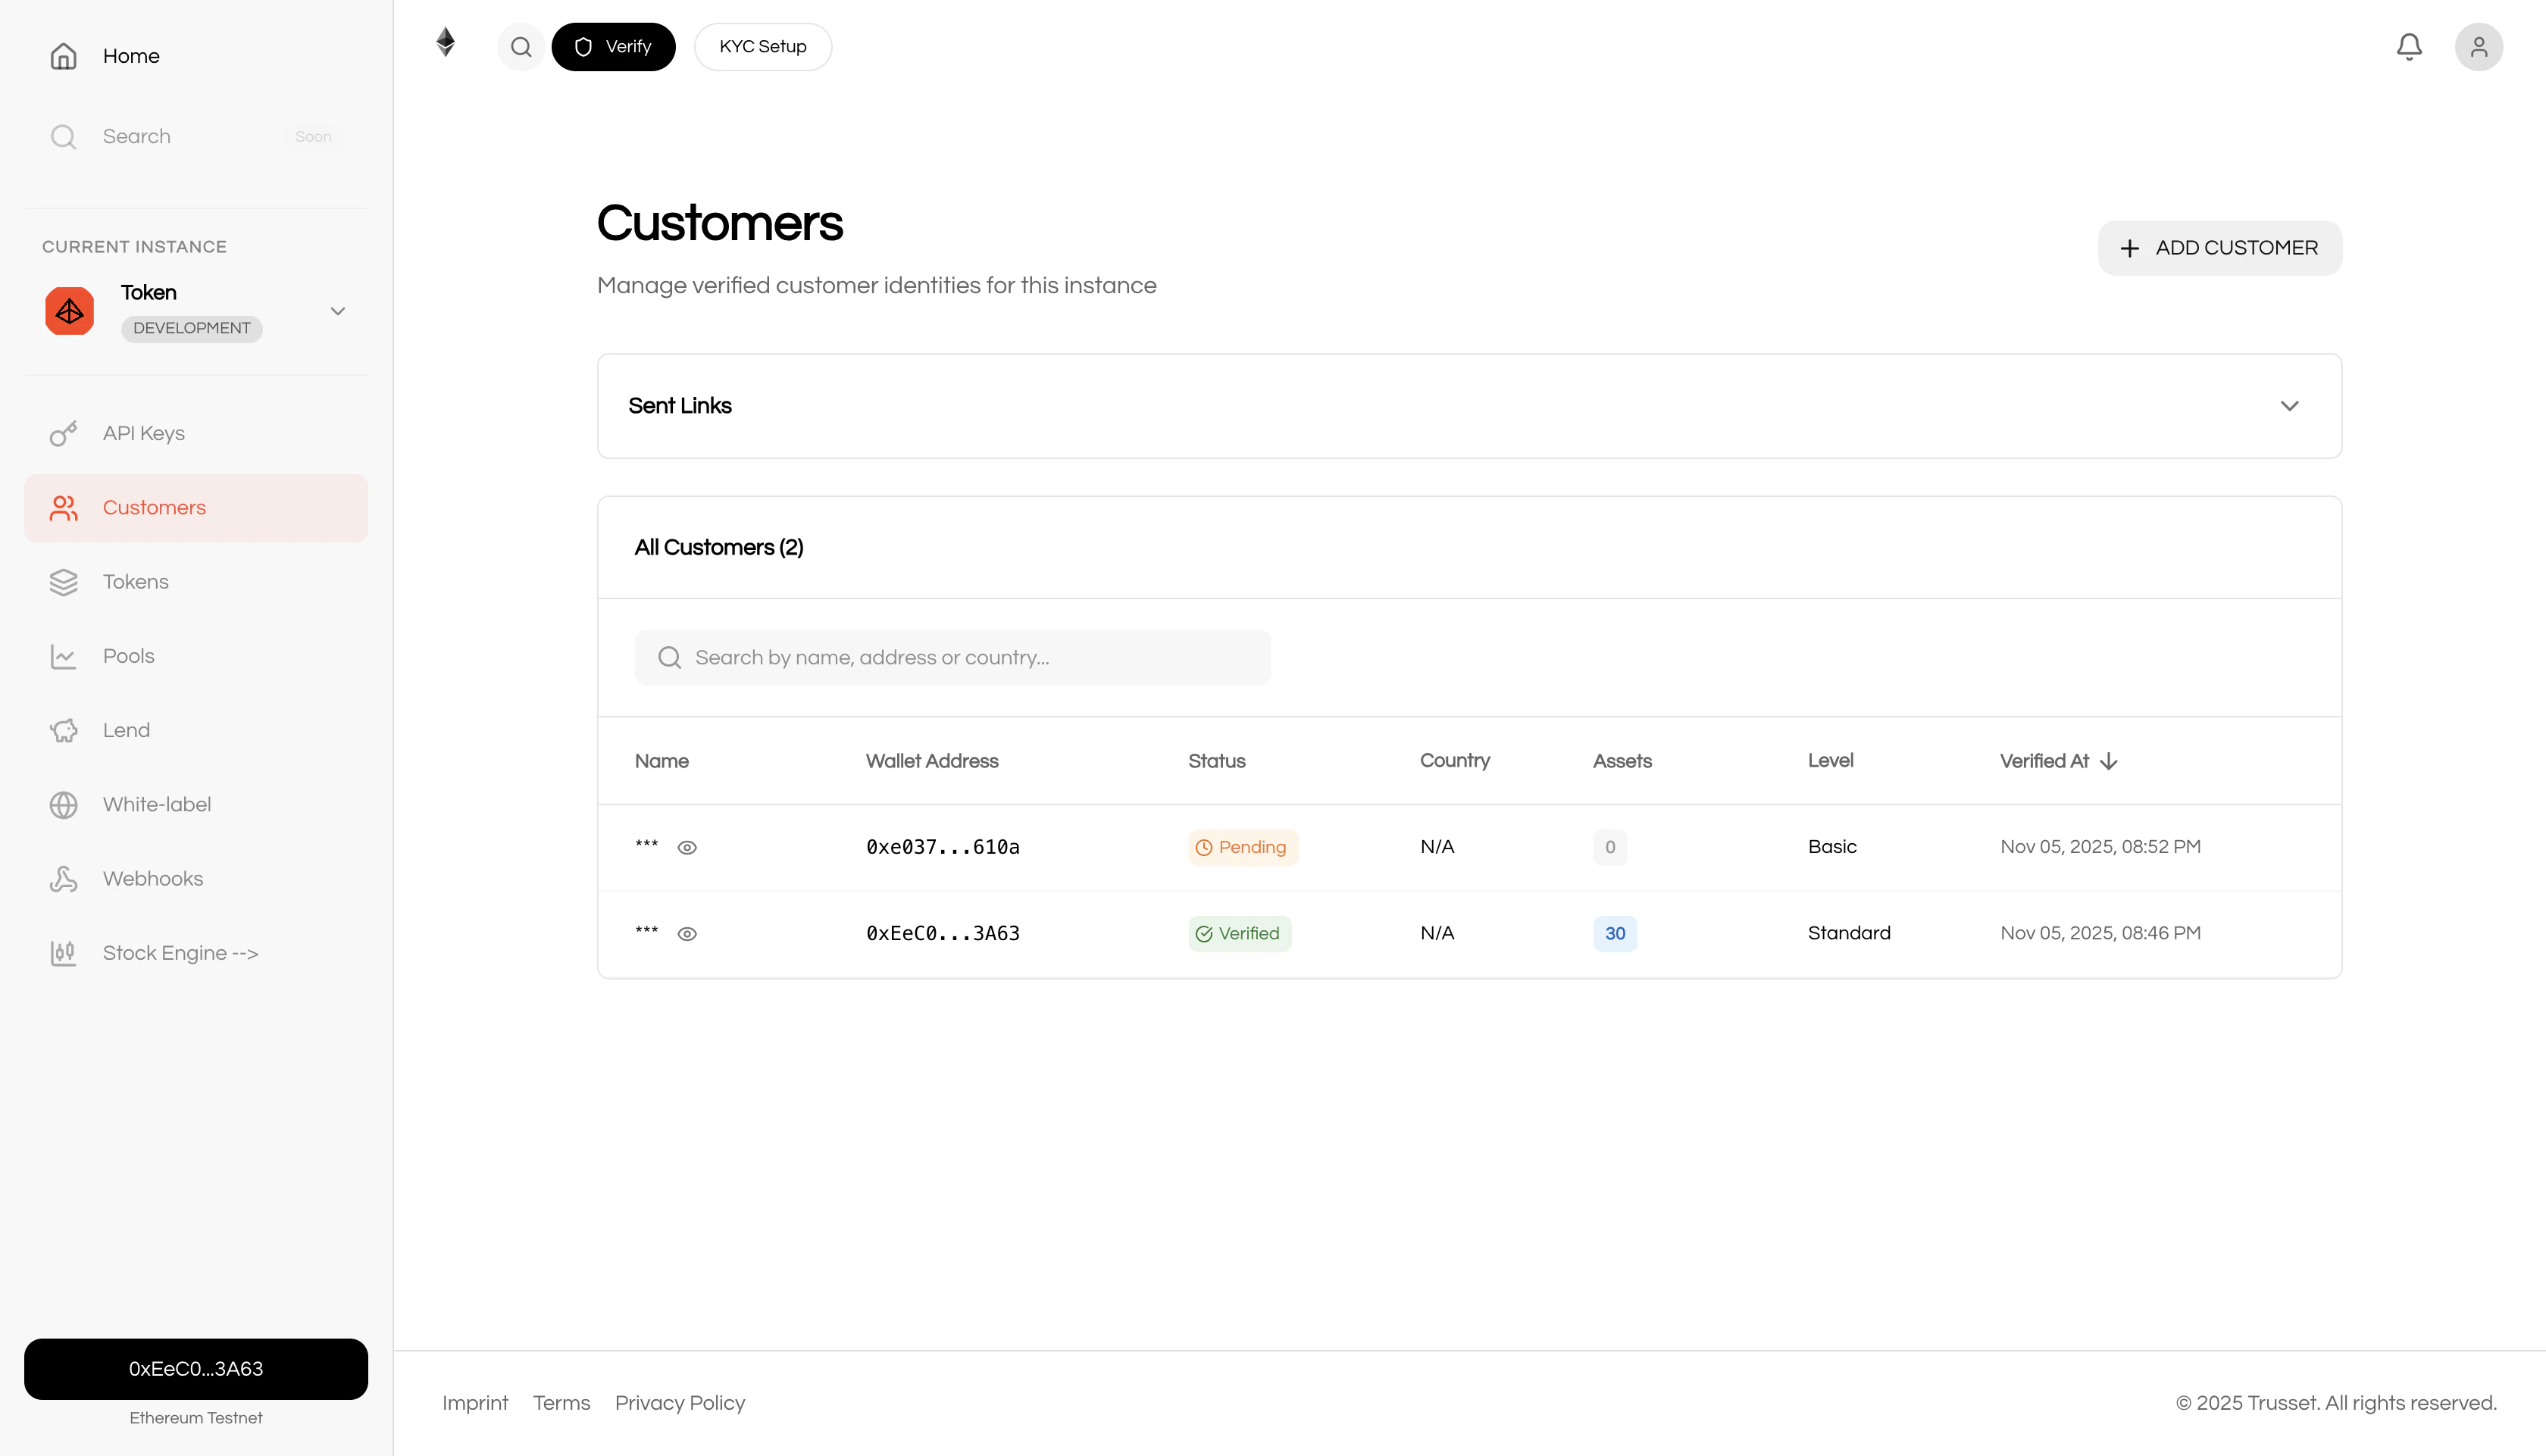Select Pools in the sidebar
The width and height of the screenshot is (2546, 1456).
point(128,655)
